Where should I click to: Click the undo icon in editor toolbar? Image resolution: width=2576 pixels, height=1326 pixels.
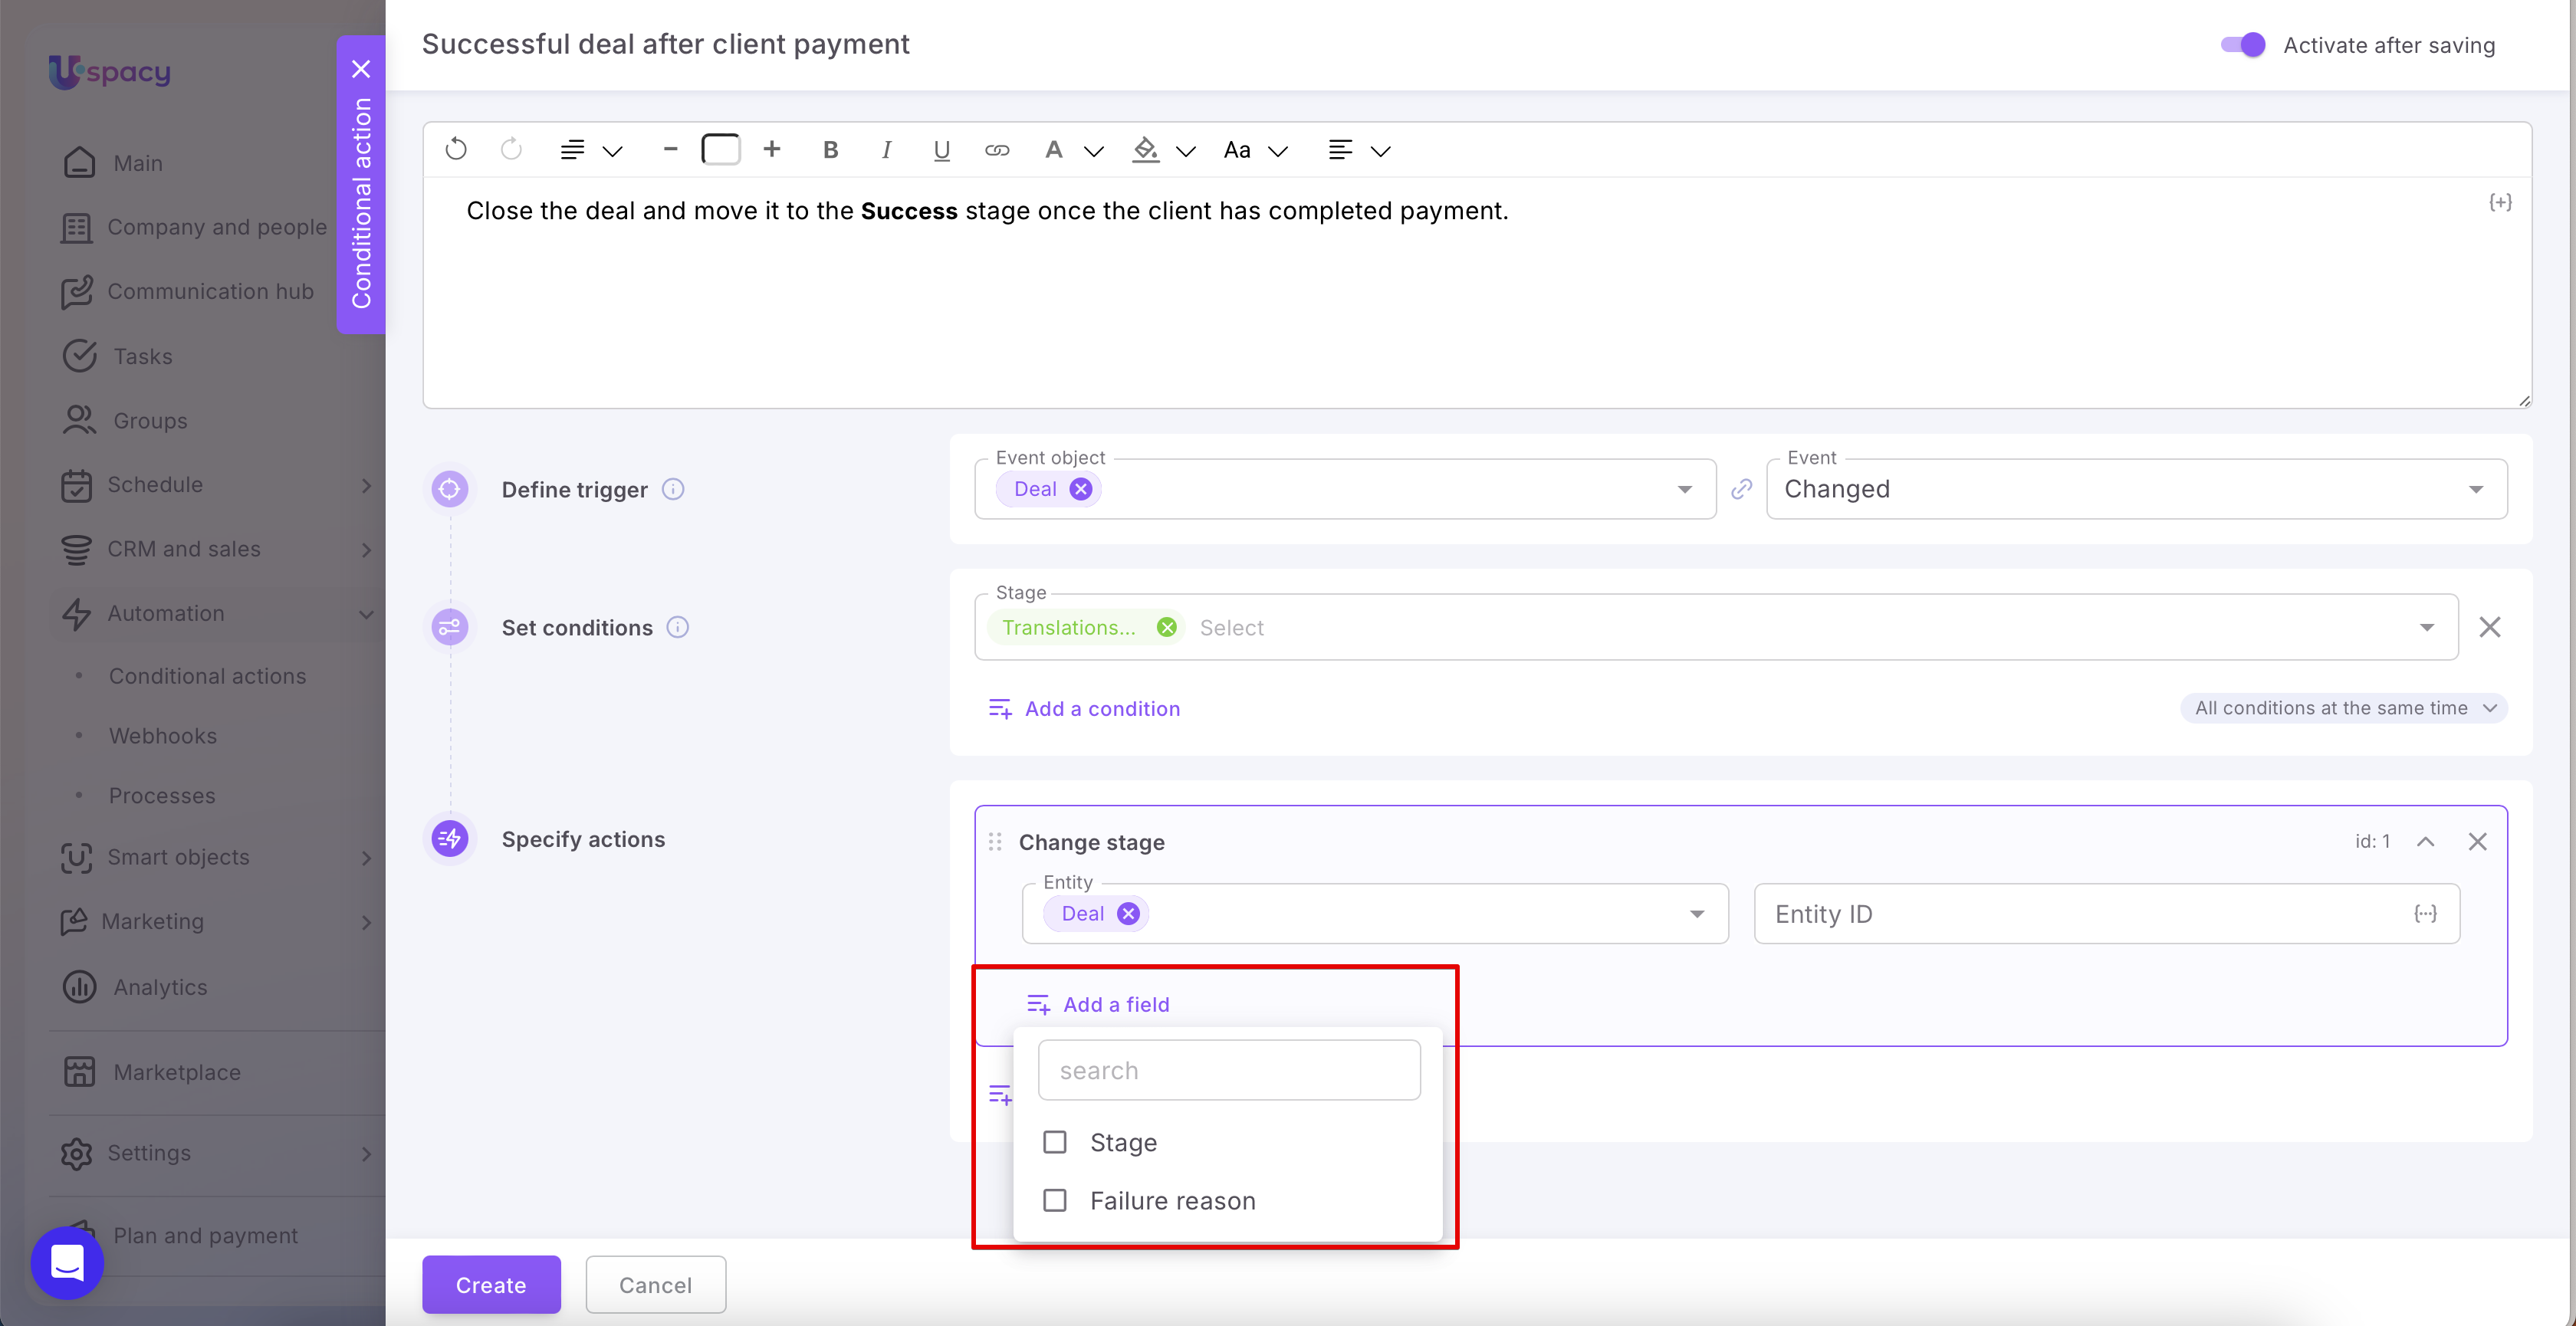click(456, 149)
